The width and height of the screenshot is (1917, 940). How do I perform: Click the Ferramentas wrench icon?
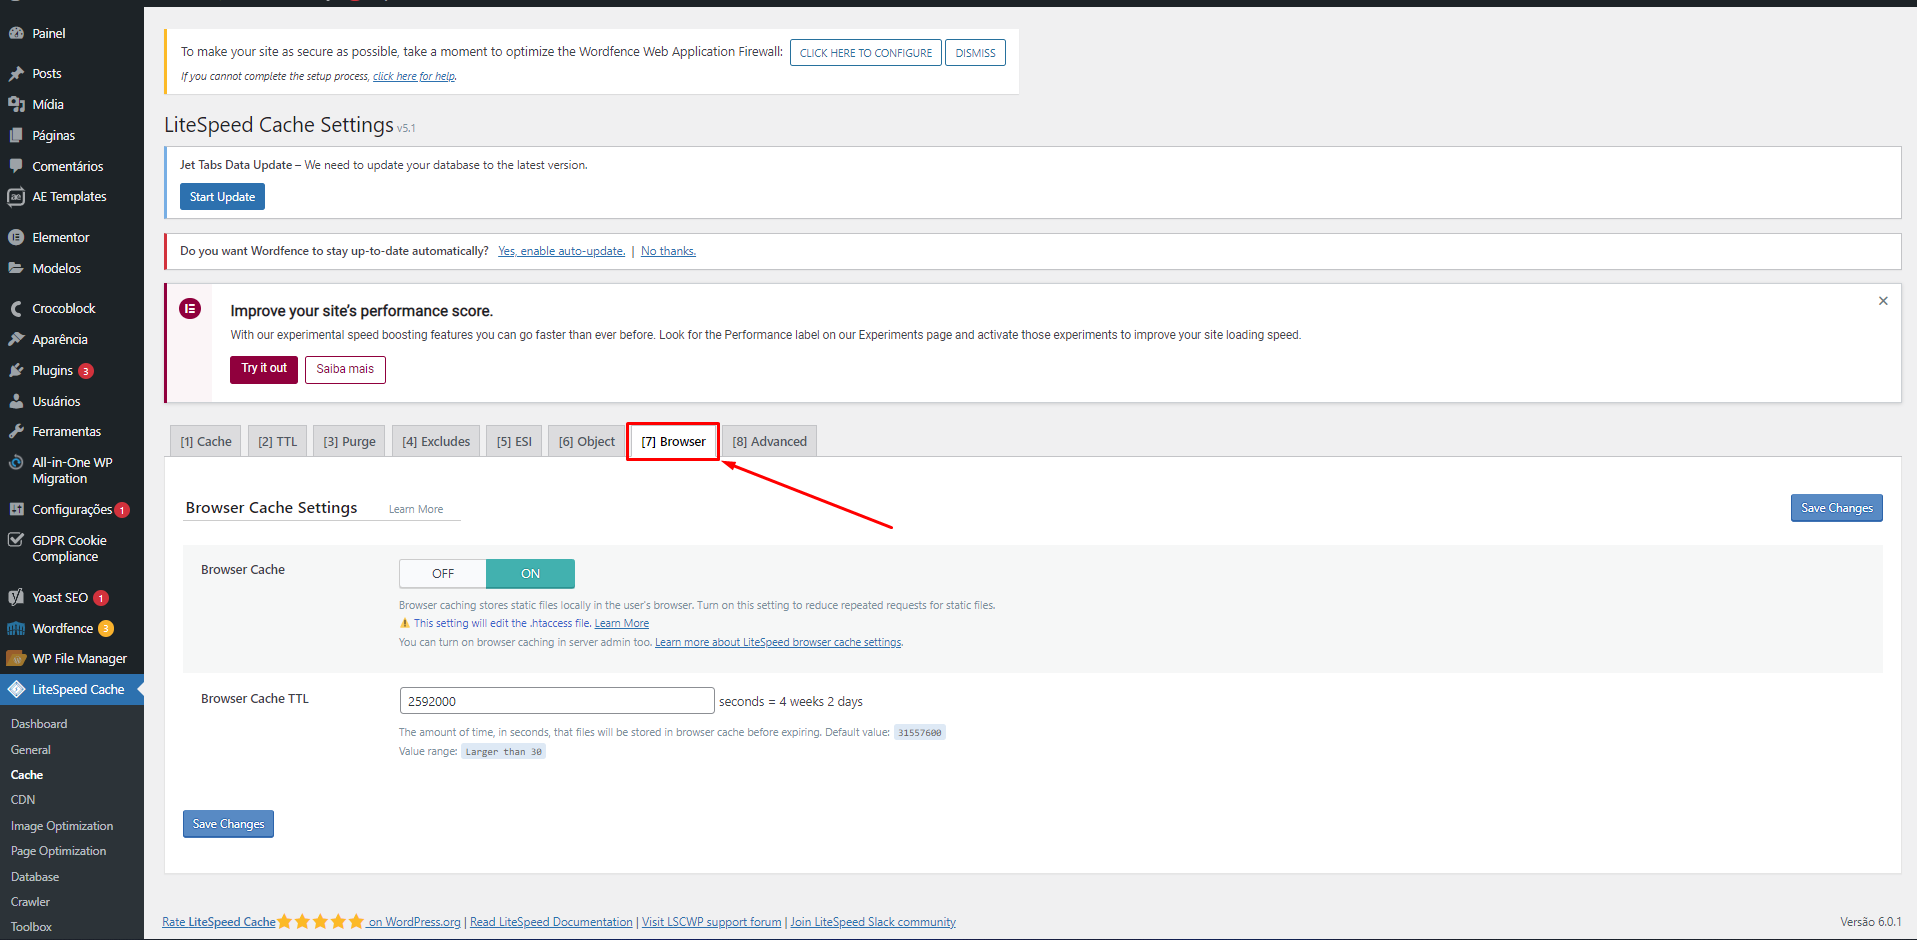16,431
